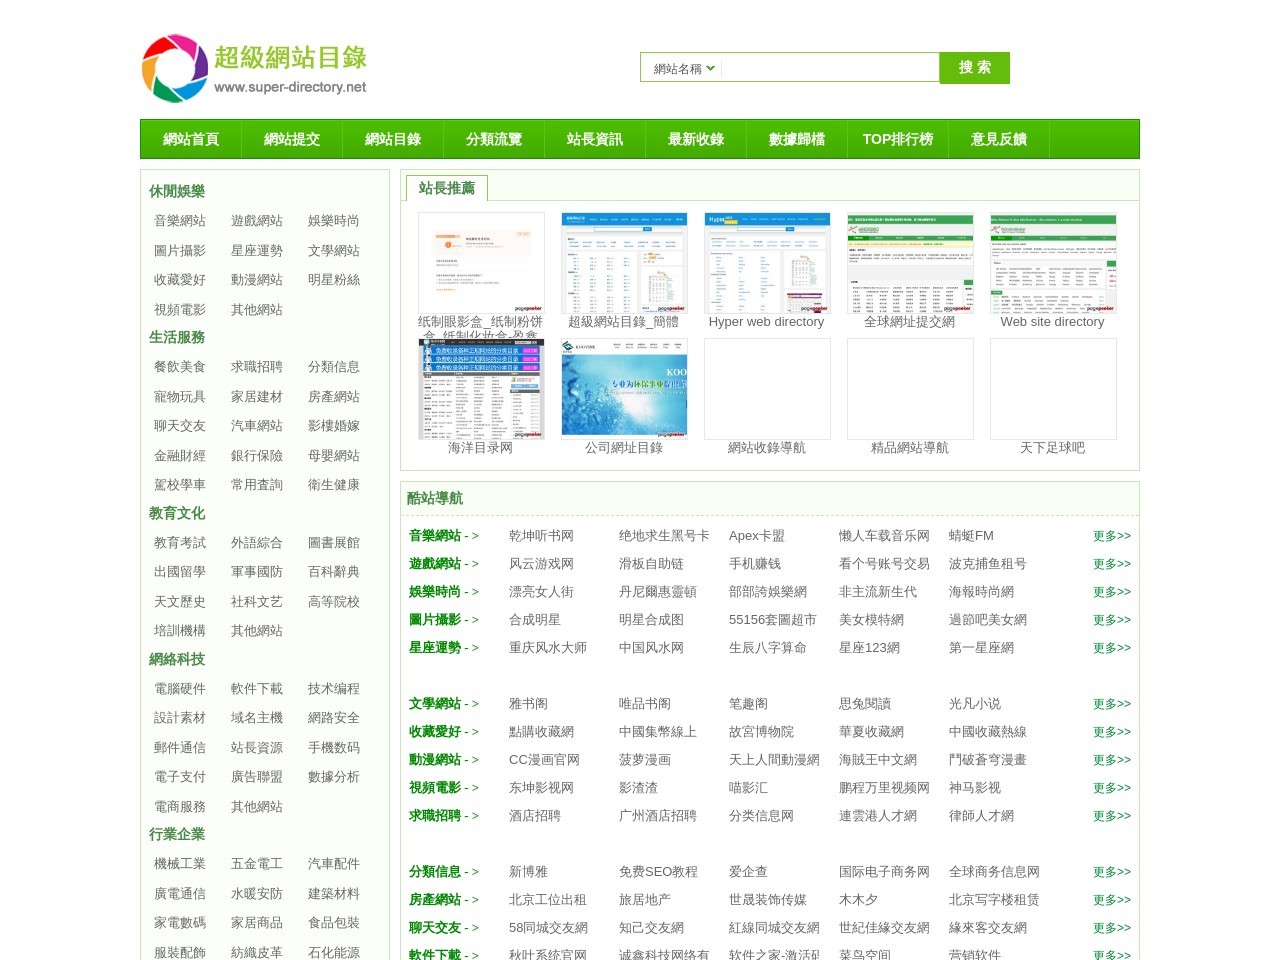1280x960 pixels.
Task: Click 更多>> next to 音樂網站 row
Action: pos(1110,536)
